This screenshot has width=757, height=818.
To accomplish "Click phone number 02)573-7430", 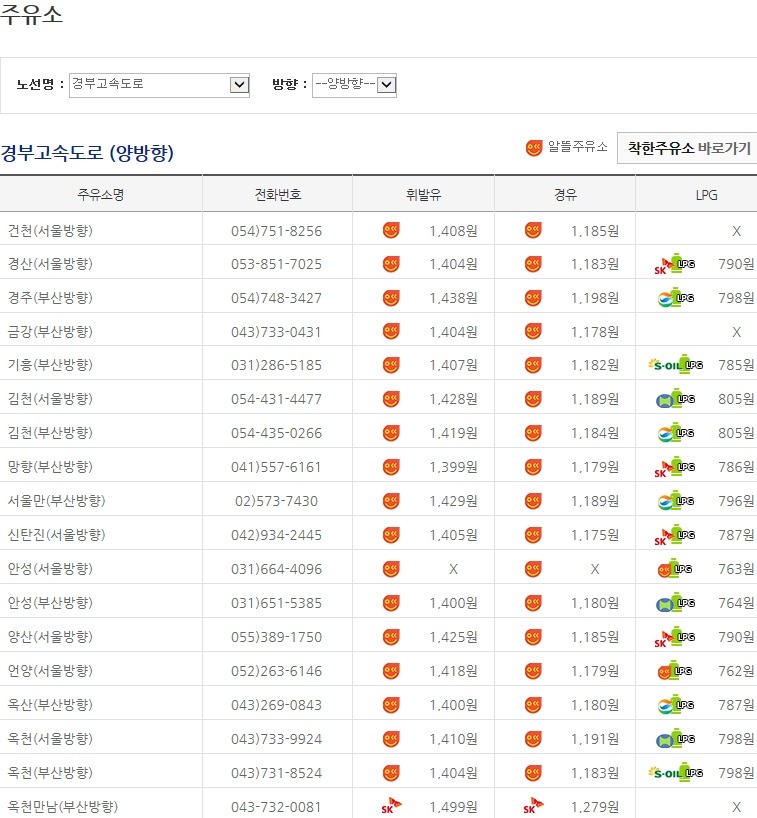I will (277, 501).
